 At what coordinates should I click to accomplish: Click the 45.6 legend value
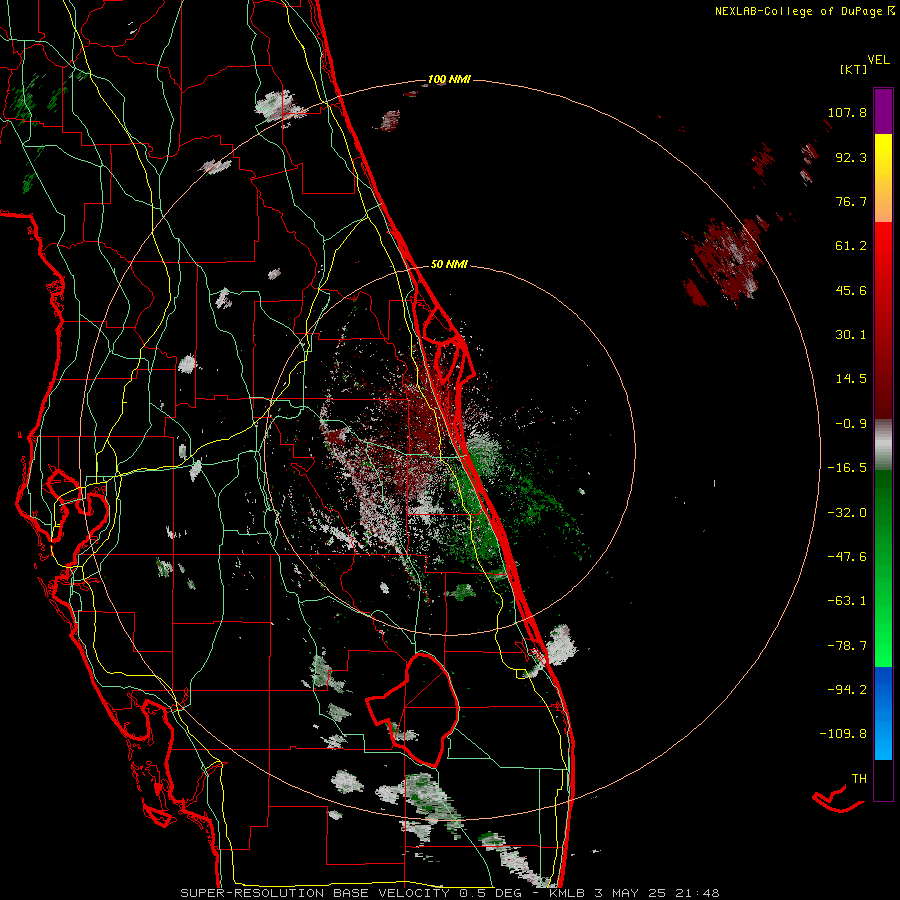tap(851, 290)
